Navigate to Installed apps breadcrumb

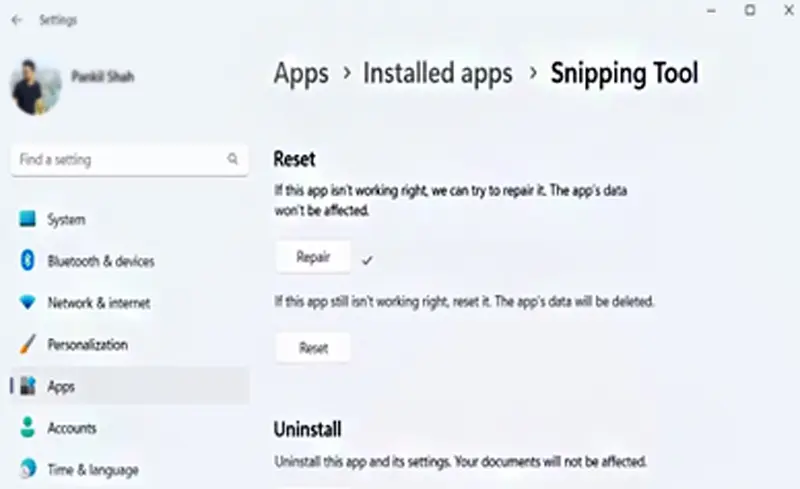pos(438,74)
